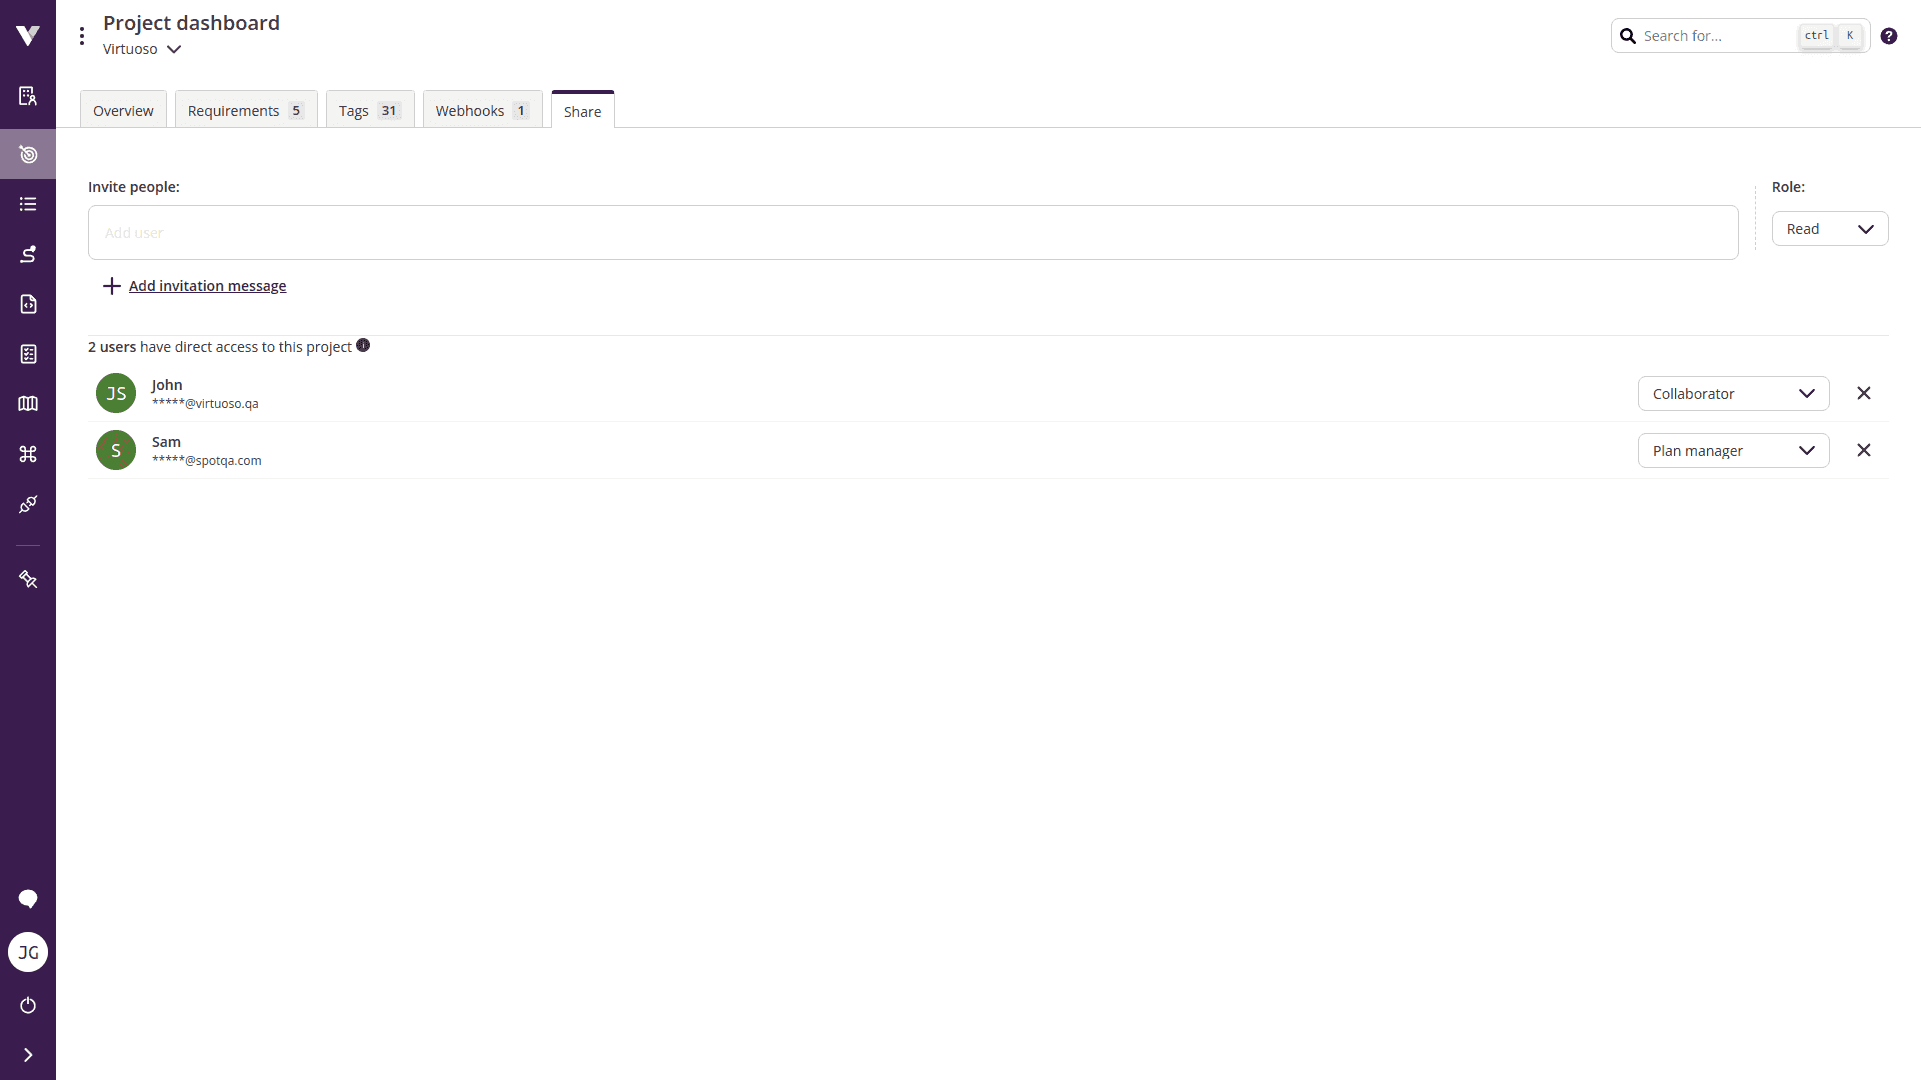
Task: Switch to the Requirements tab
Action: pos(245,110)
